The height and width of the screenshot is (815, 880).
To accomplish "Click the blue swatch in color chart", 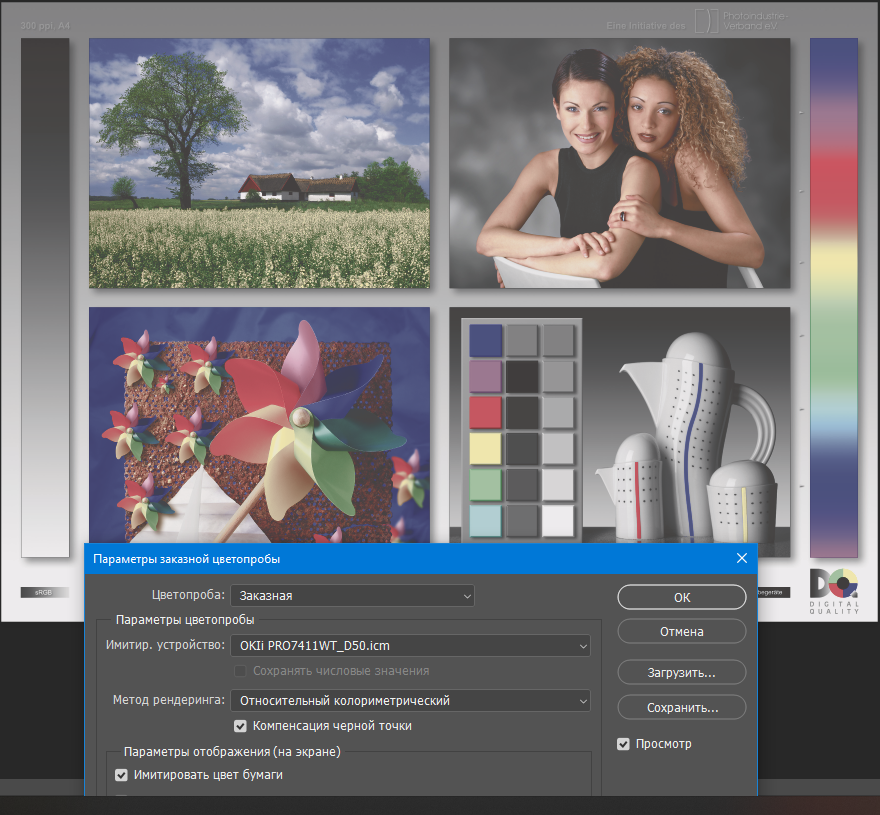I will 485,340.
